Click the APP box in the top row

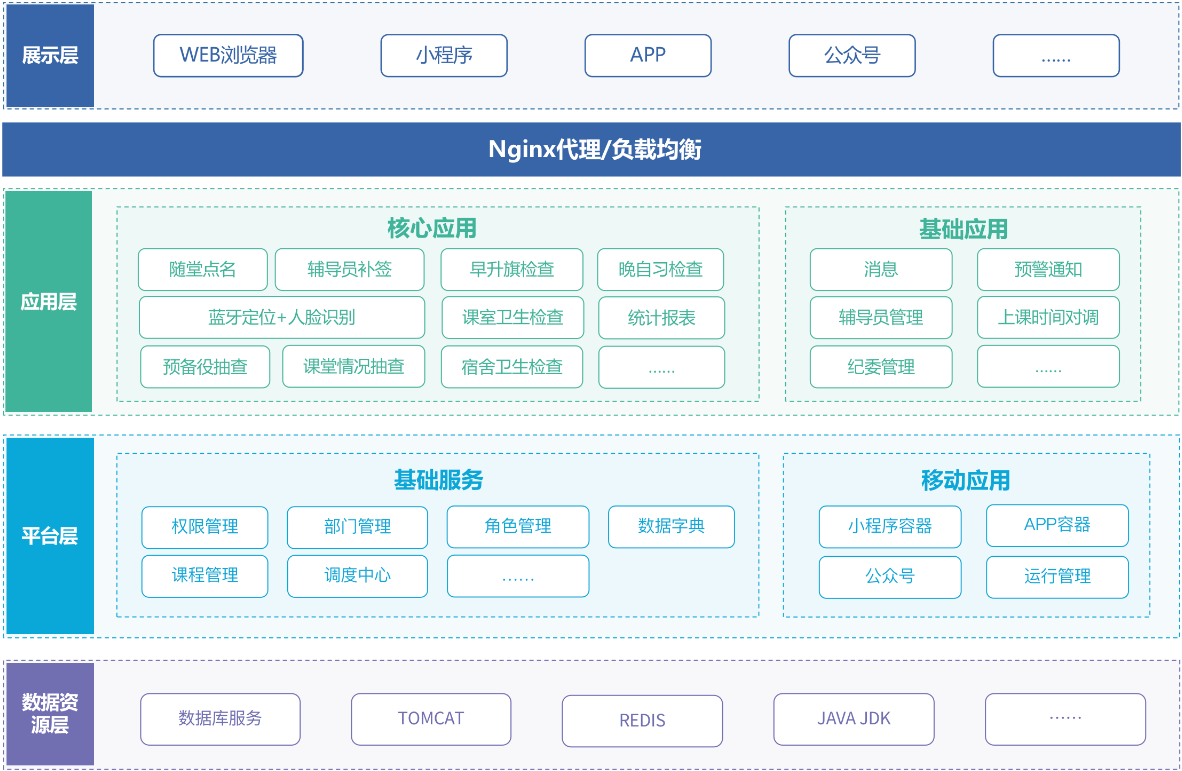click(x=648, y=56)
